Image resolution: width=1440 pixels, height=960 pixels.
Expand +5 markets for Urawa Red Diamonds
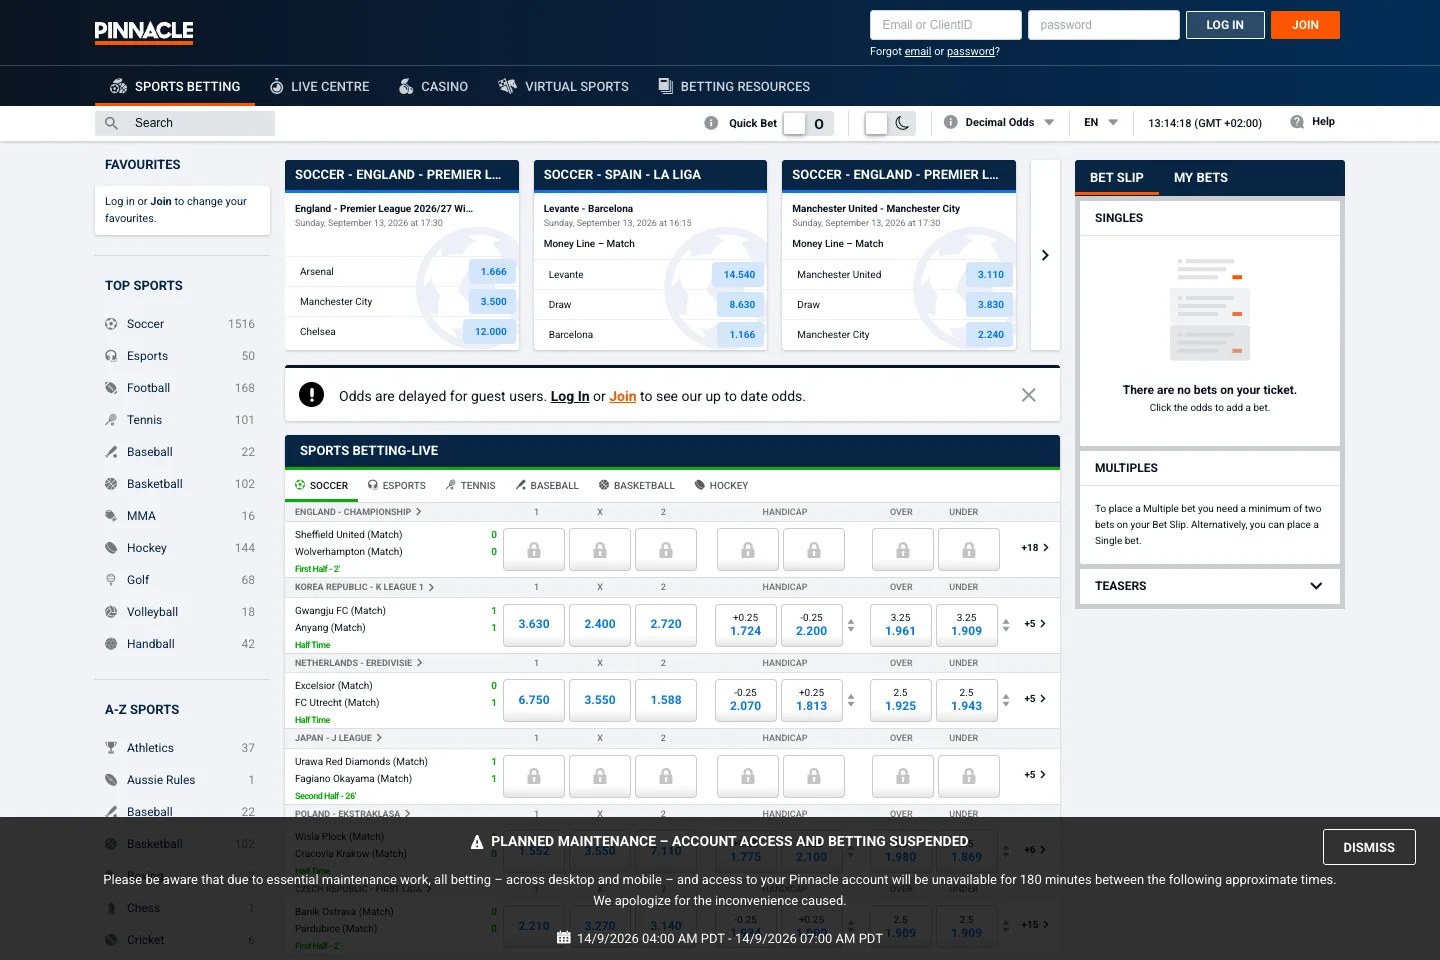(1035, 775)
